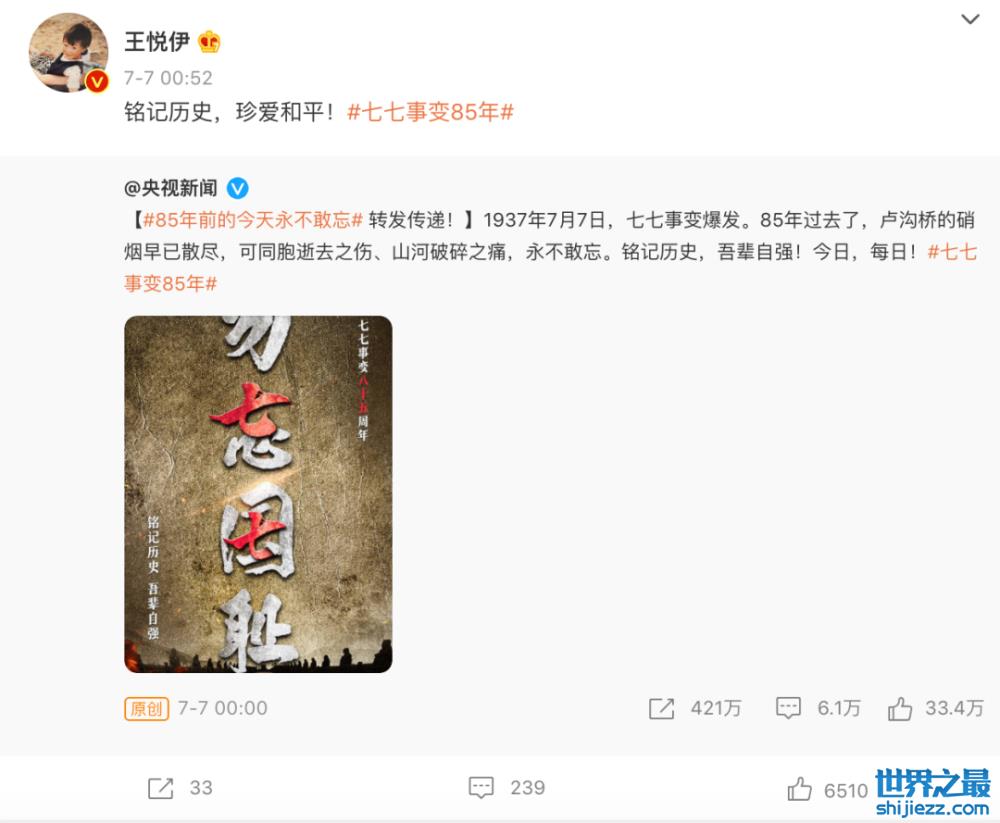
Task: Like 王悦伊's post with 6510 likes
Action: (x=828, y=790)
